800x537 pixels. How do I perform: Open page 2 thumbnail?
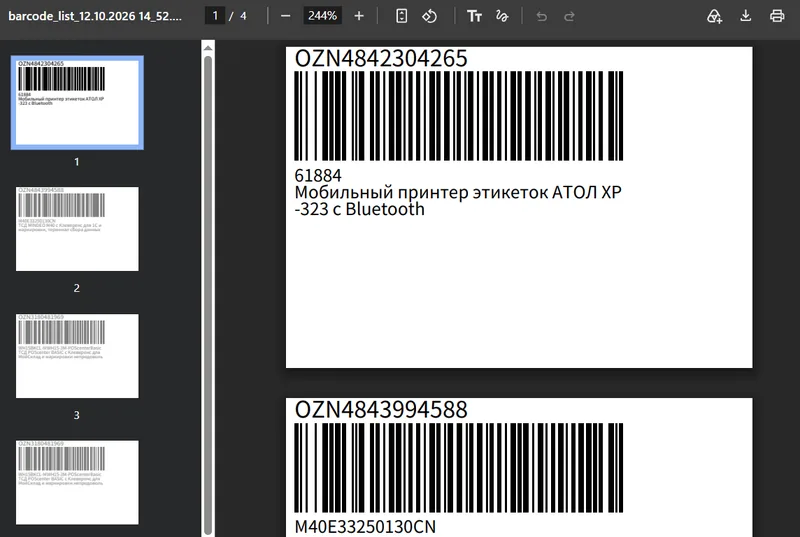[x=77, y=229]
